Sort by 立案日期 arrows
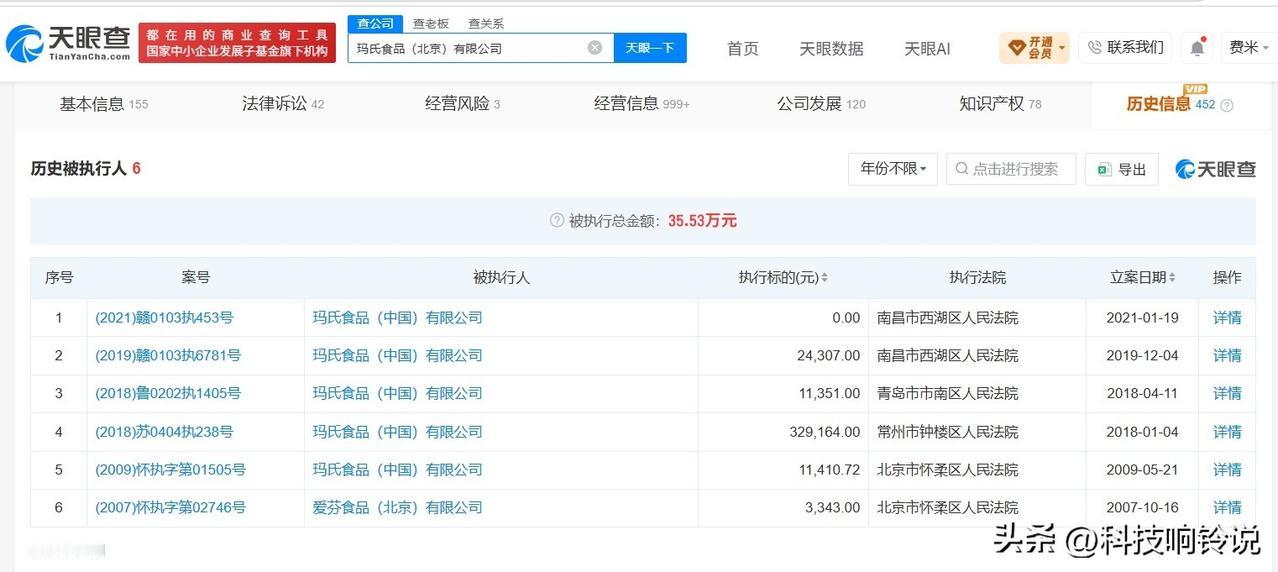Screen dimensions: 1278x572 (1172, 278)
